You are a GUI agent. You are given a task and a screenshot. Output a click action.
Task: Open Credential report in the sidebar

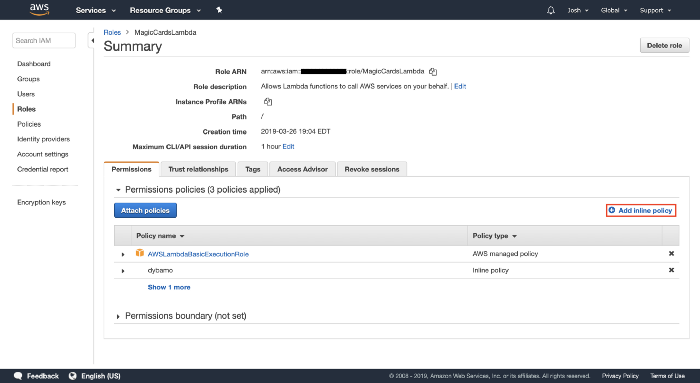coord(43,170)
